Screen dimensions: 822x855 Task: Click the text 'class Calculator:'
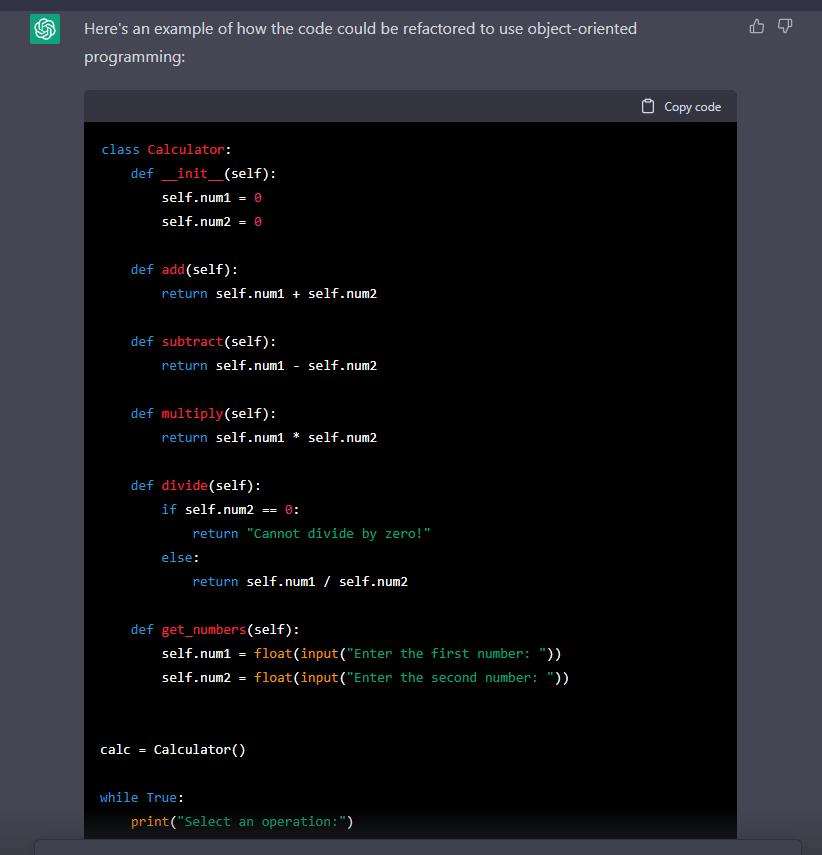click(x=166, y=149)
